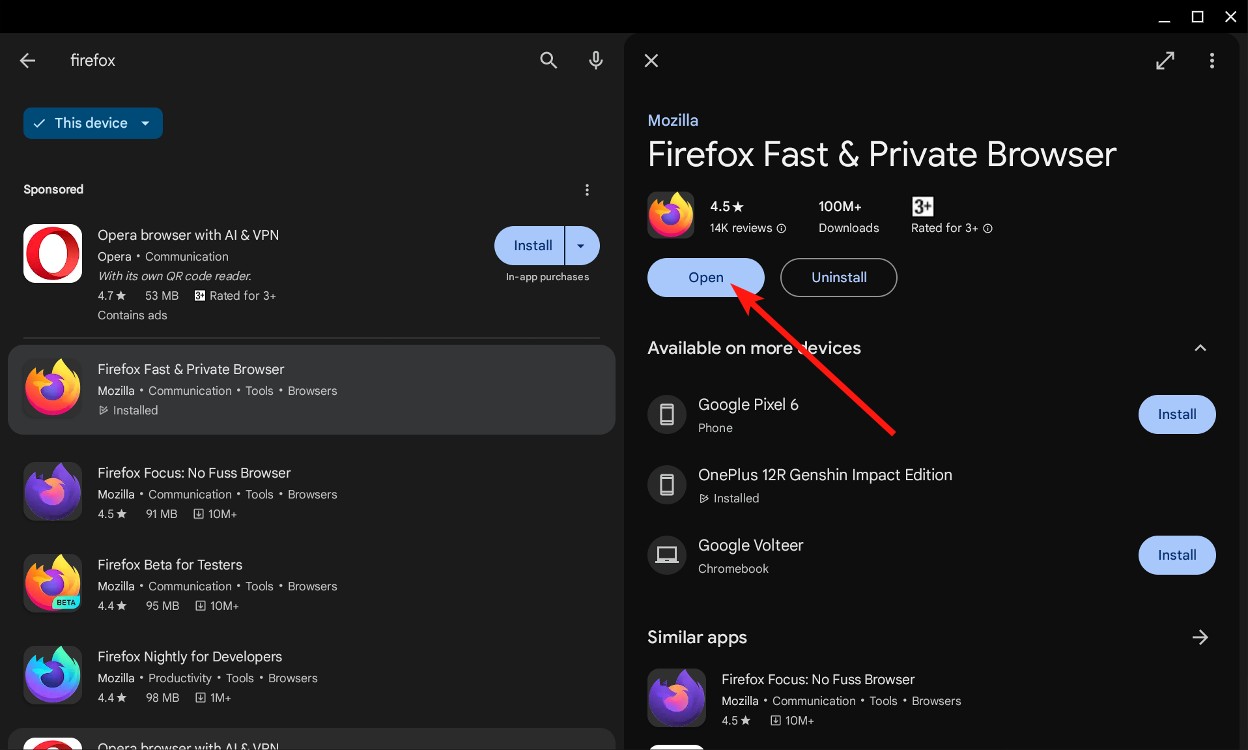Expand Similar apps with the arrow

[x=1200, y=637]
